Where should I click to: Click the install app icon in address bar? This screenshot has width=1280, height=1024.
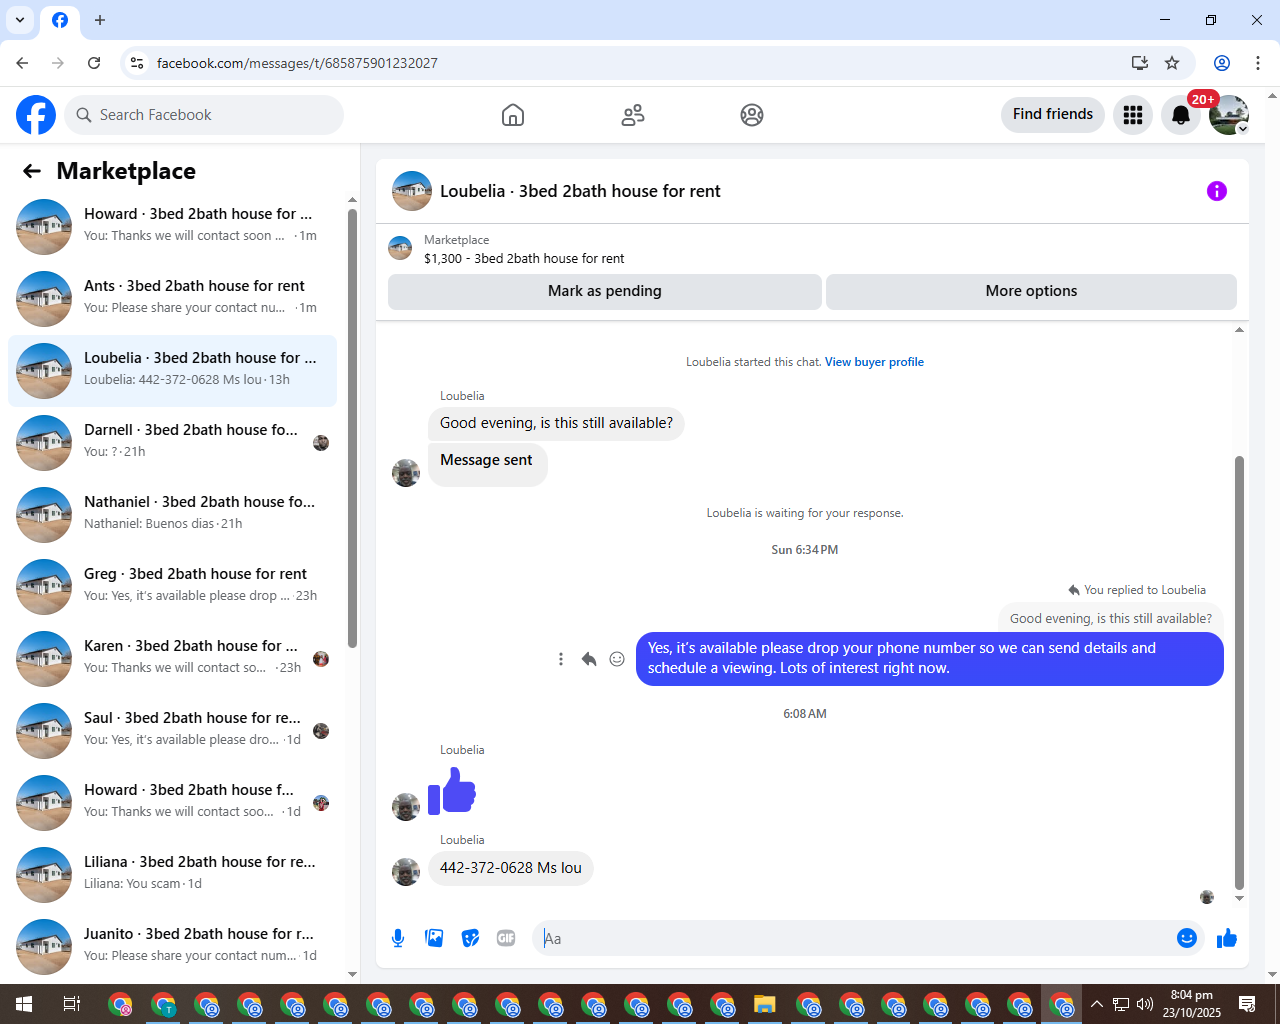coord(1140,63)
